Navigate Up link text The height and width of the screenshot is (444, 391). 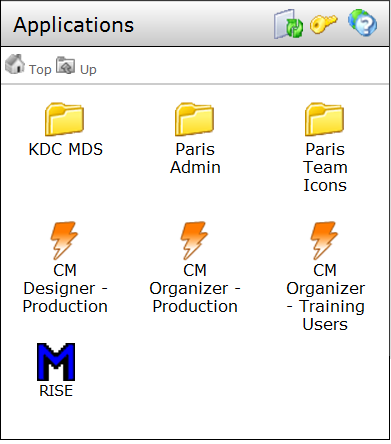click(88, 70)
